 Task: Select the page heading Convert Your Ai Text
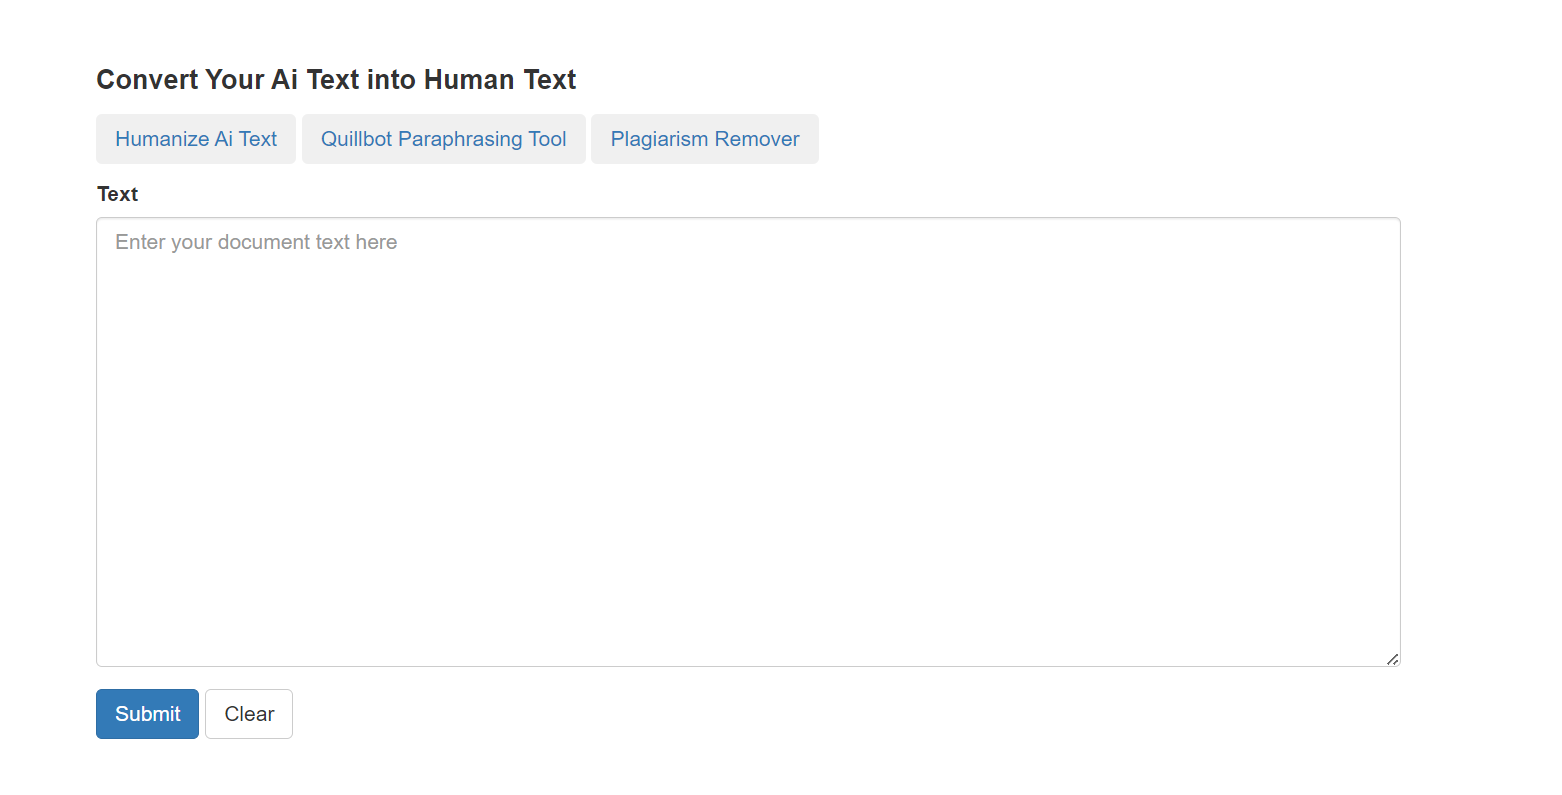[336, 79]
